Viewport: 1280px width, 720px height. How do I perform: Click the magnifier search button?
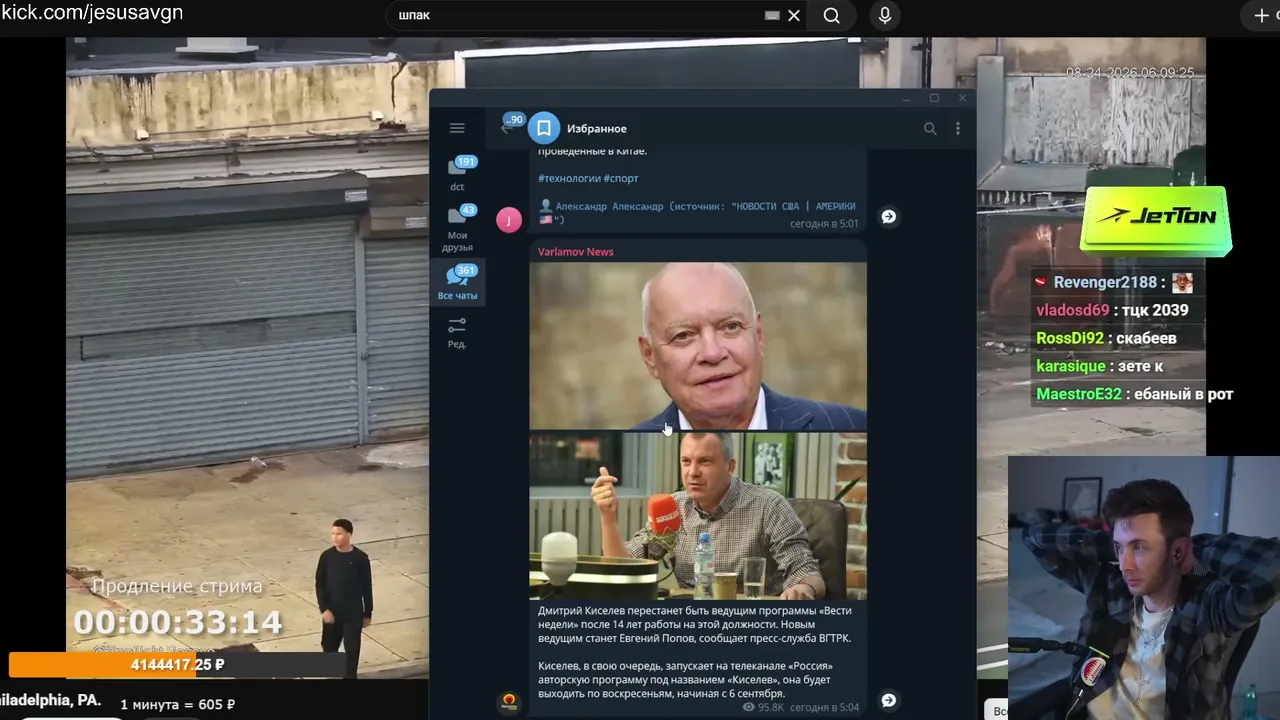[831, 15]
